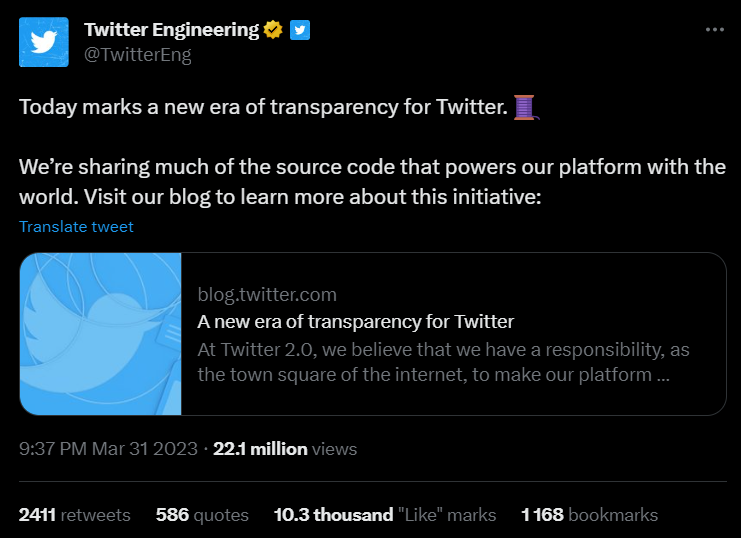This screenshot has height=538, width=741.
Task: Click the "At Twitter 2.0" card description
Action: [443, 363]
